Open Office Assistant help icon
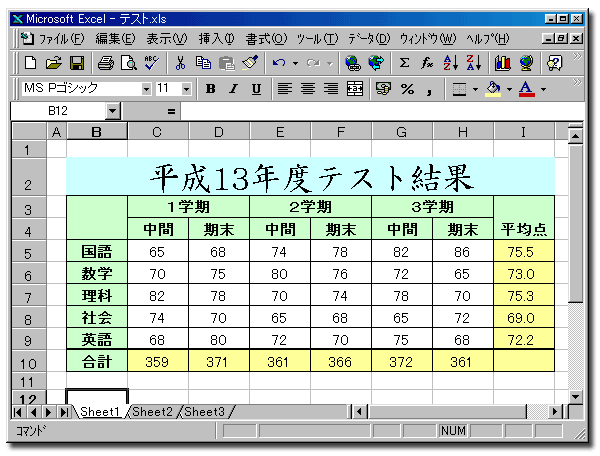Screen dimensions: 600x456 (x=554, y=63)
